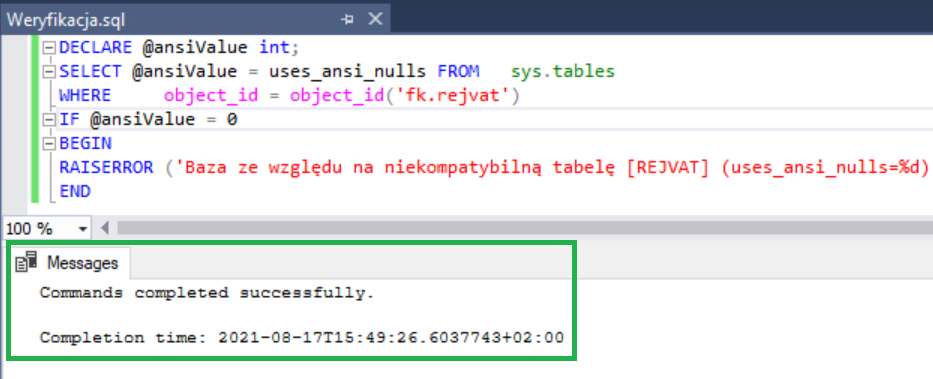Image resolution: width=933 pixels, height=379 pixels.
Task: Click the editor horizontal scrollbar track
Action: (x=524, y=228)
